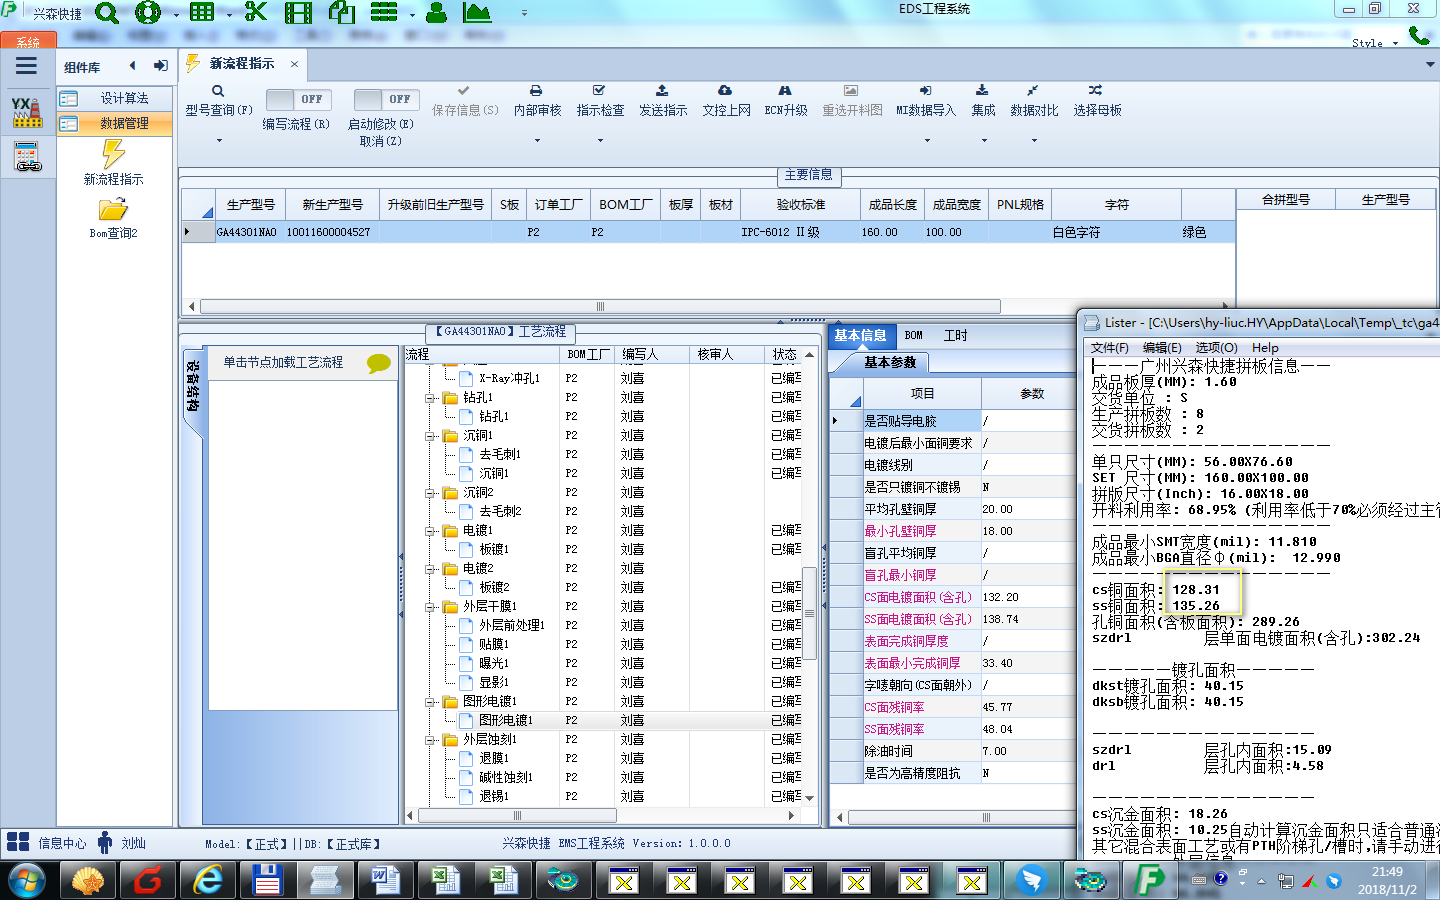Click the green lifebuoy icon in top toolbar
The height and width of the screenshot is (900, 1440).
(x=148, y=13)
